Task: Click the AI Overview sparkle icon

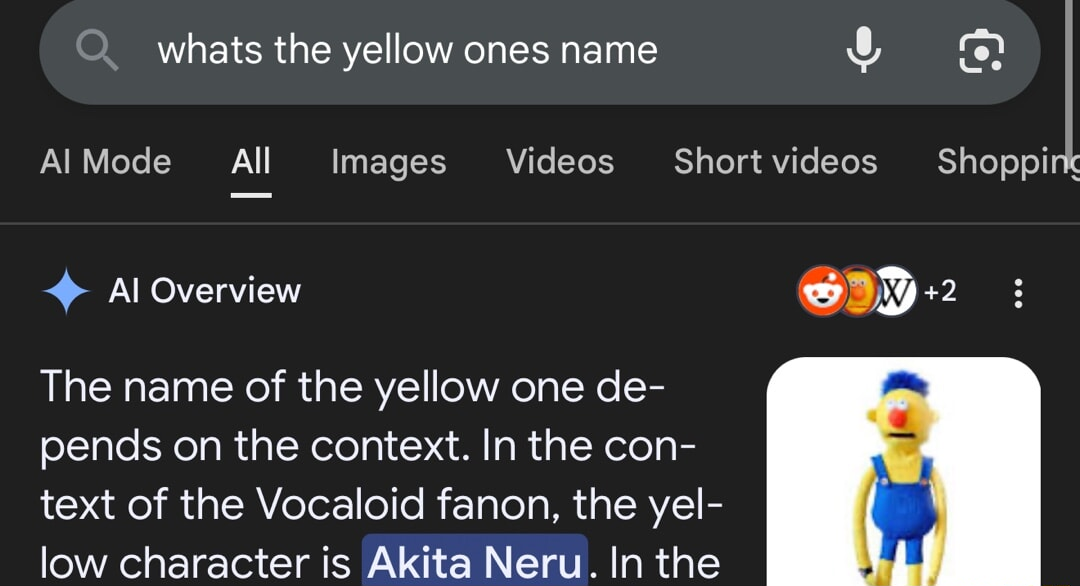Action: [x=65, y=291]
